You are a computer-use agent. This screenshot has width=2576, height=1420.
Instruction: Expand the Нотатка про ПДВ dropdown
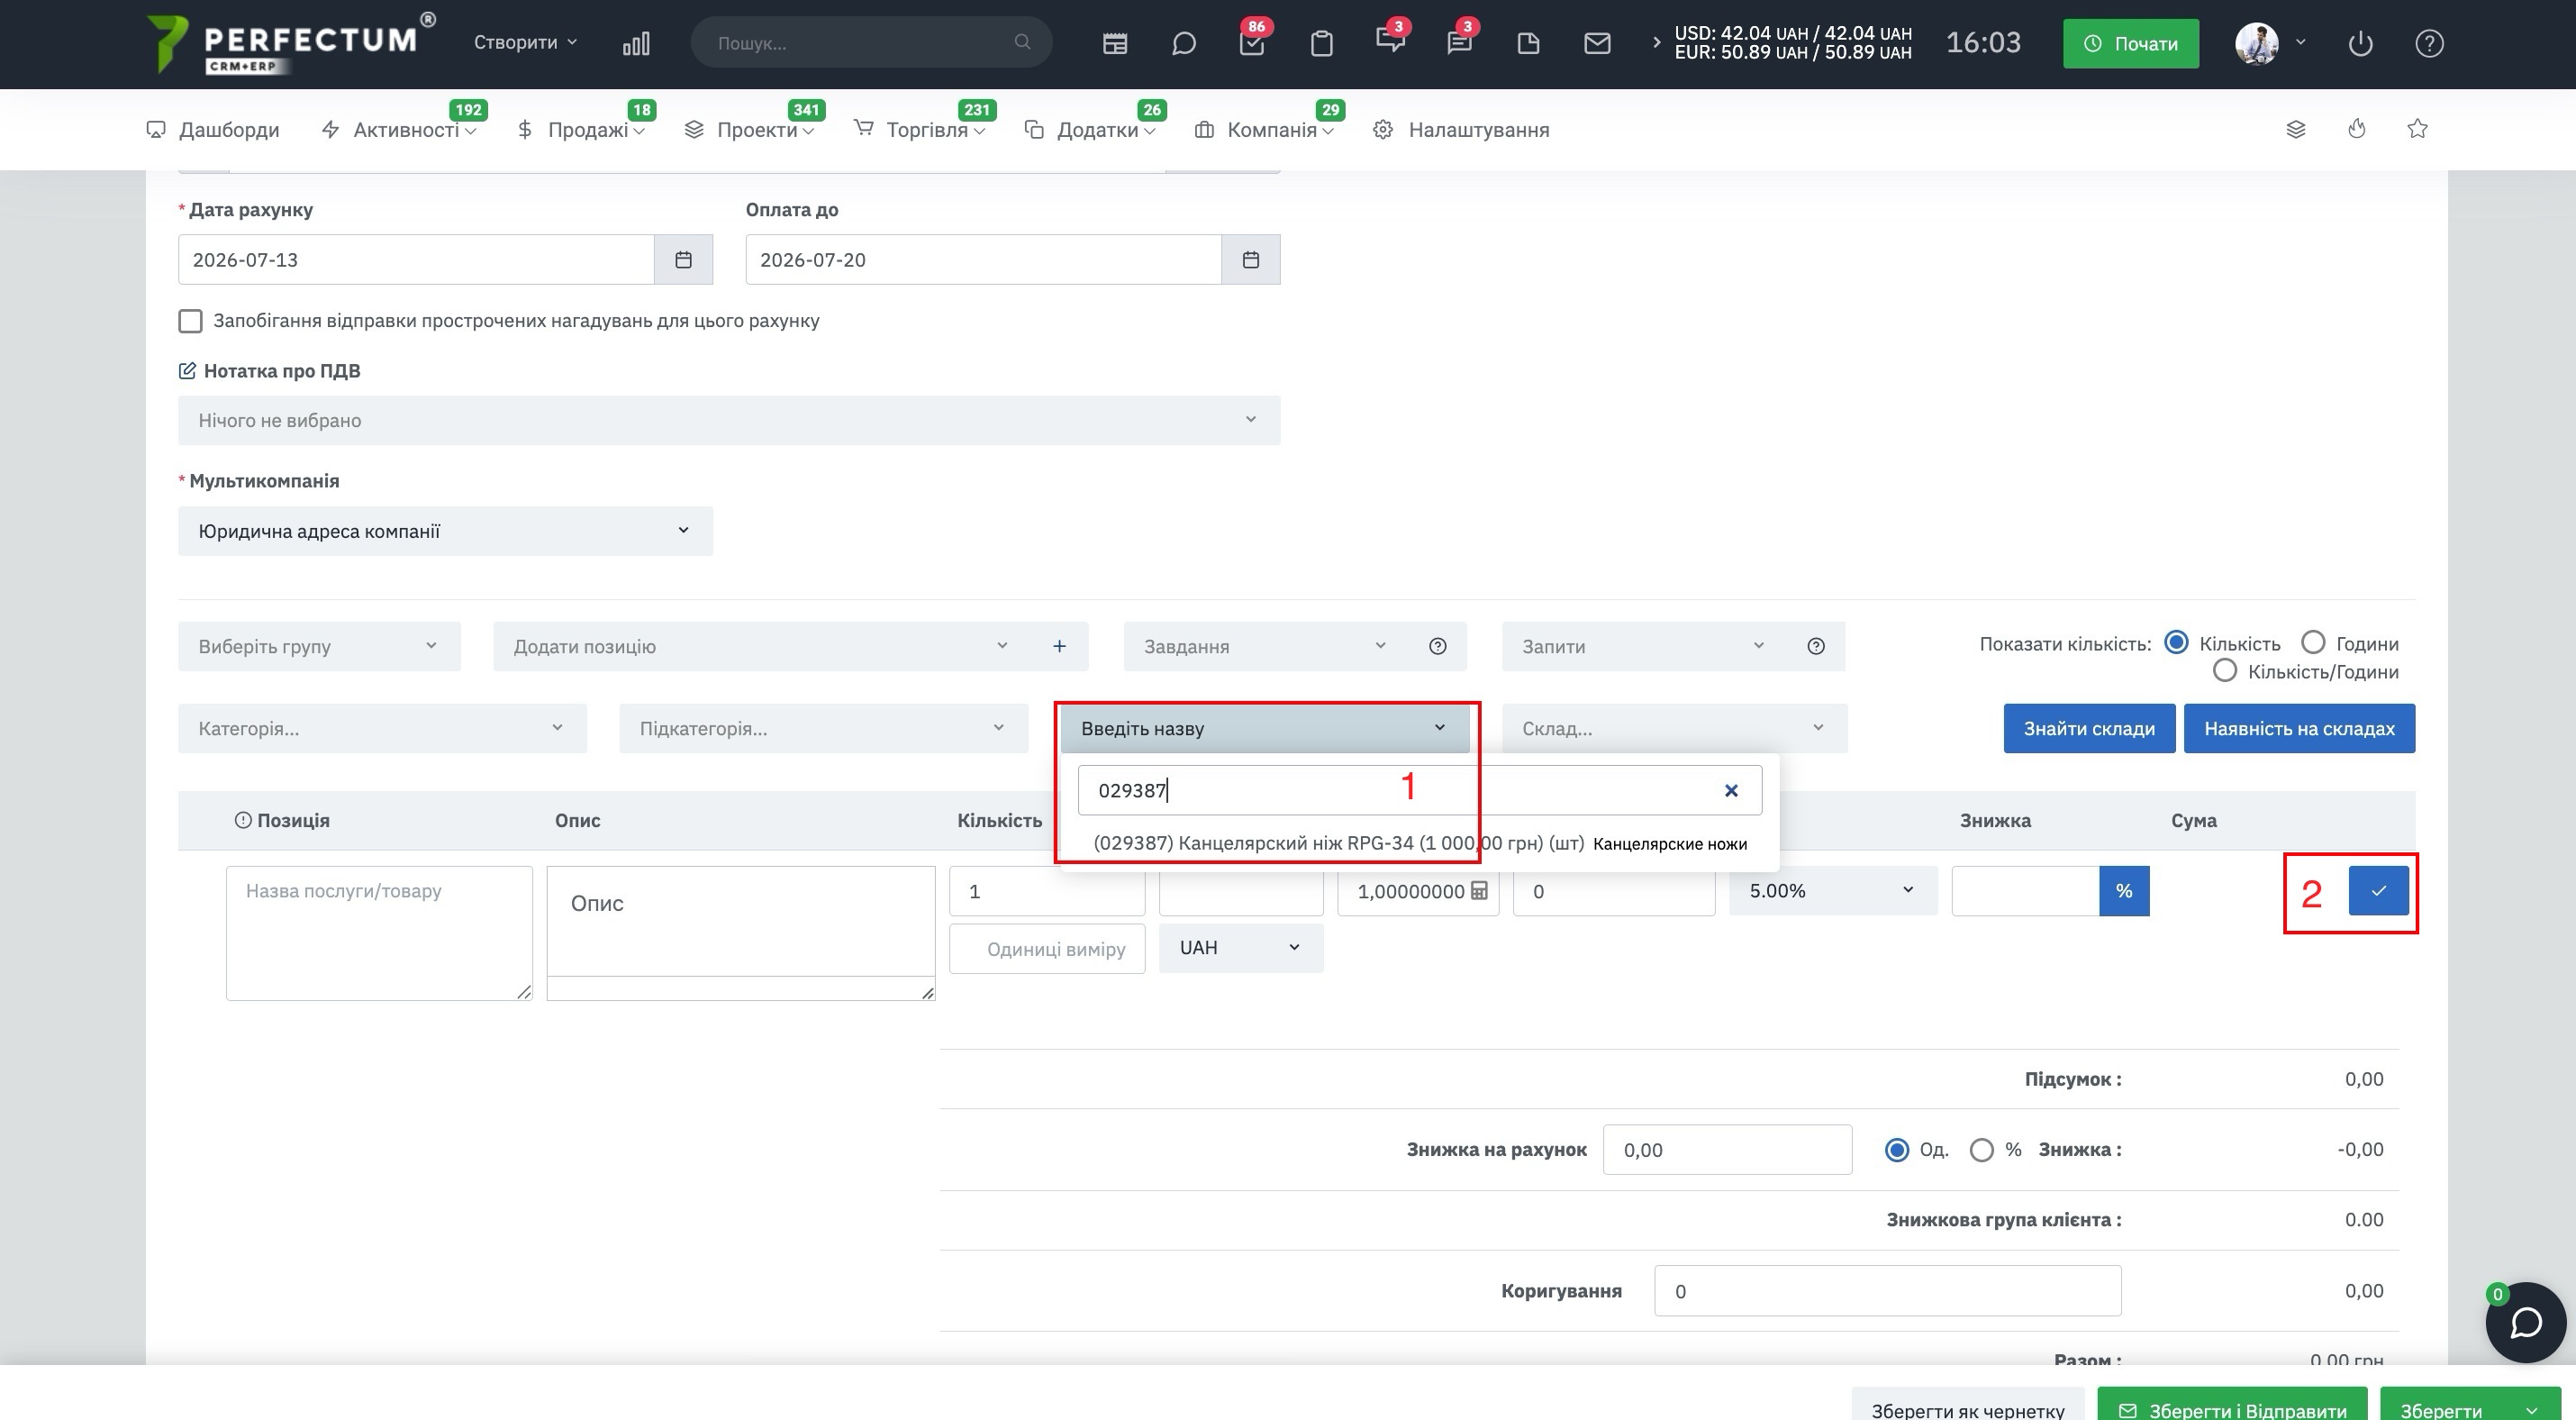click(x=729, y=421)
